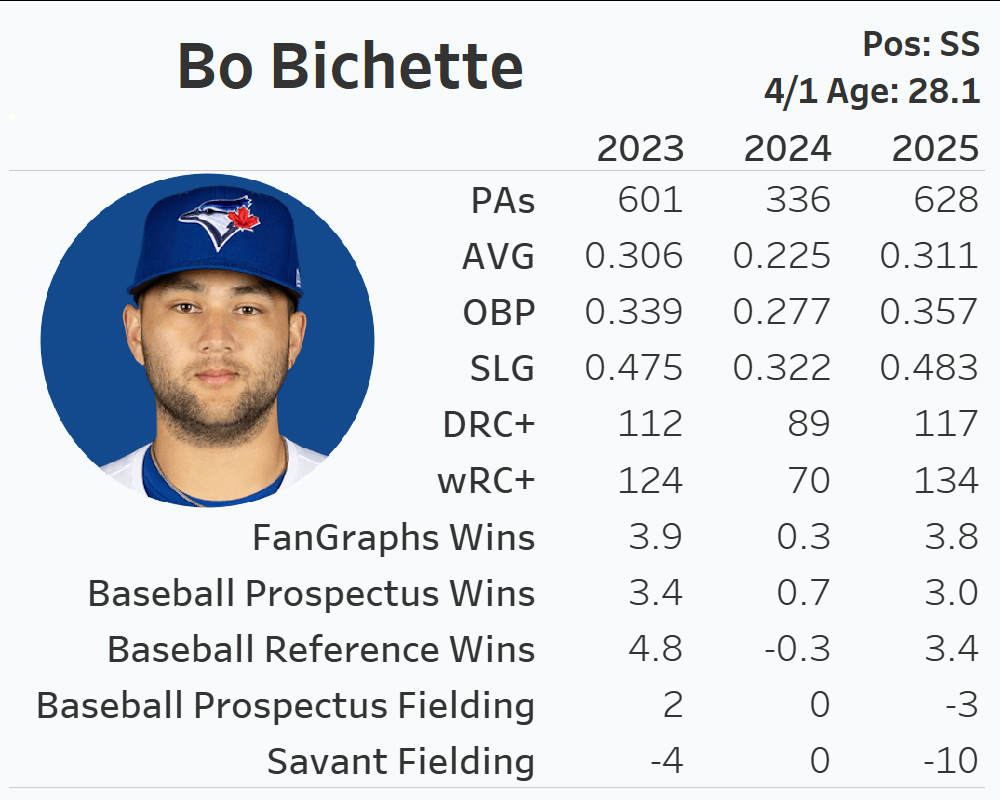Click the Baseball Prospectus Wins label
This screenshot has height=800, width=1000.
click(311, 594)
